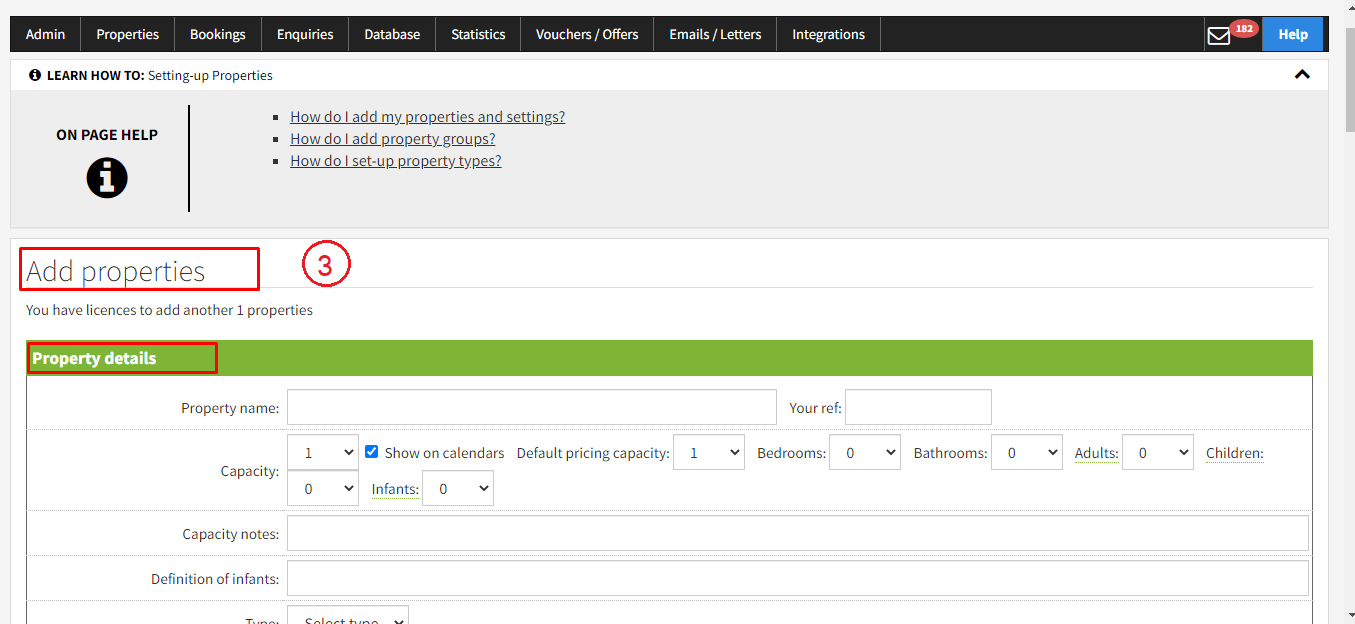Click the Capacity notes input field
This screenshot has width=1355, height=624.
tap(798, 533)
